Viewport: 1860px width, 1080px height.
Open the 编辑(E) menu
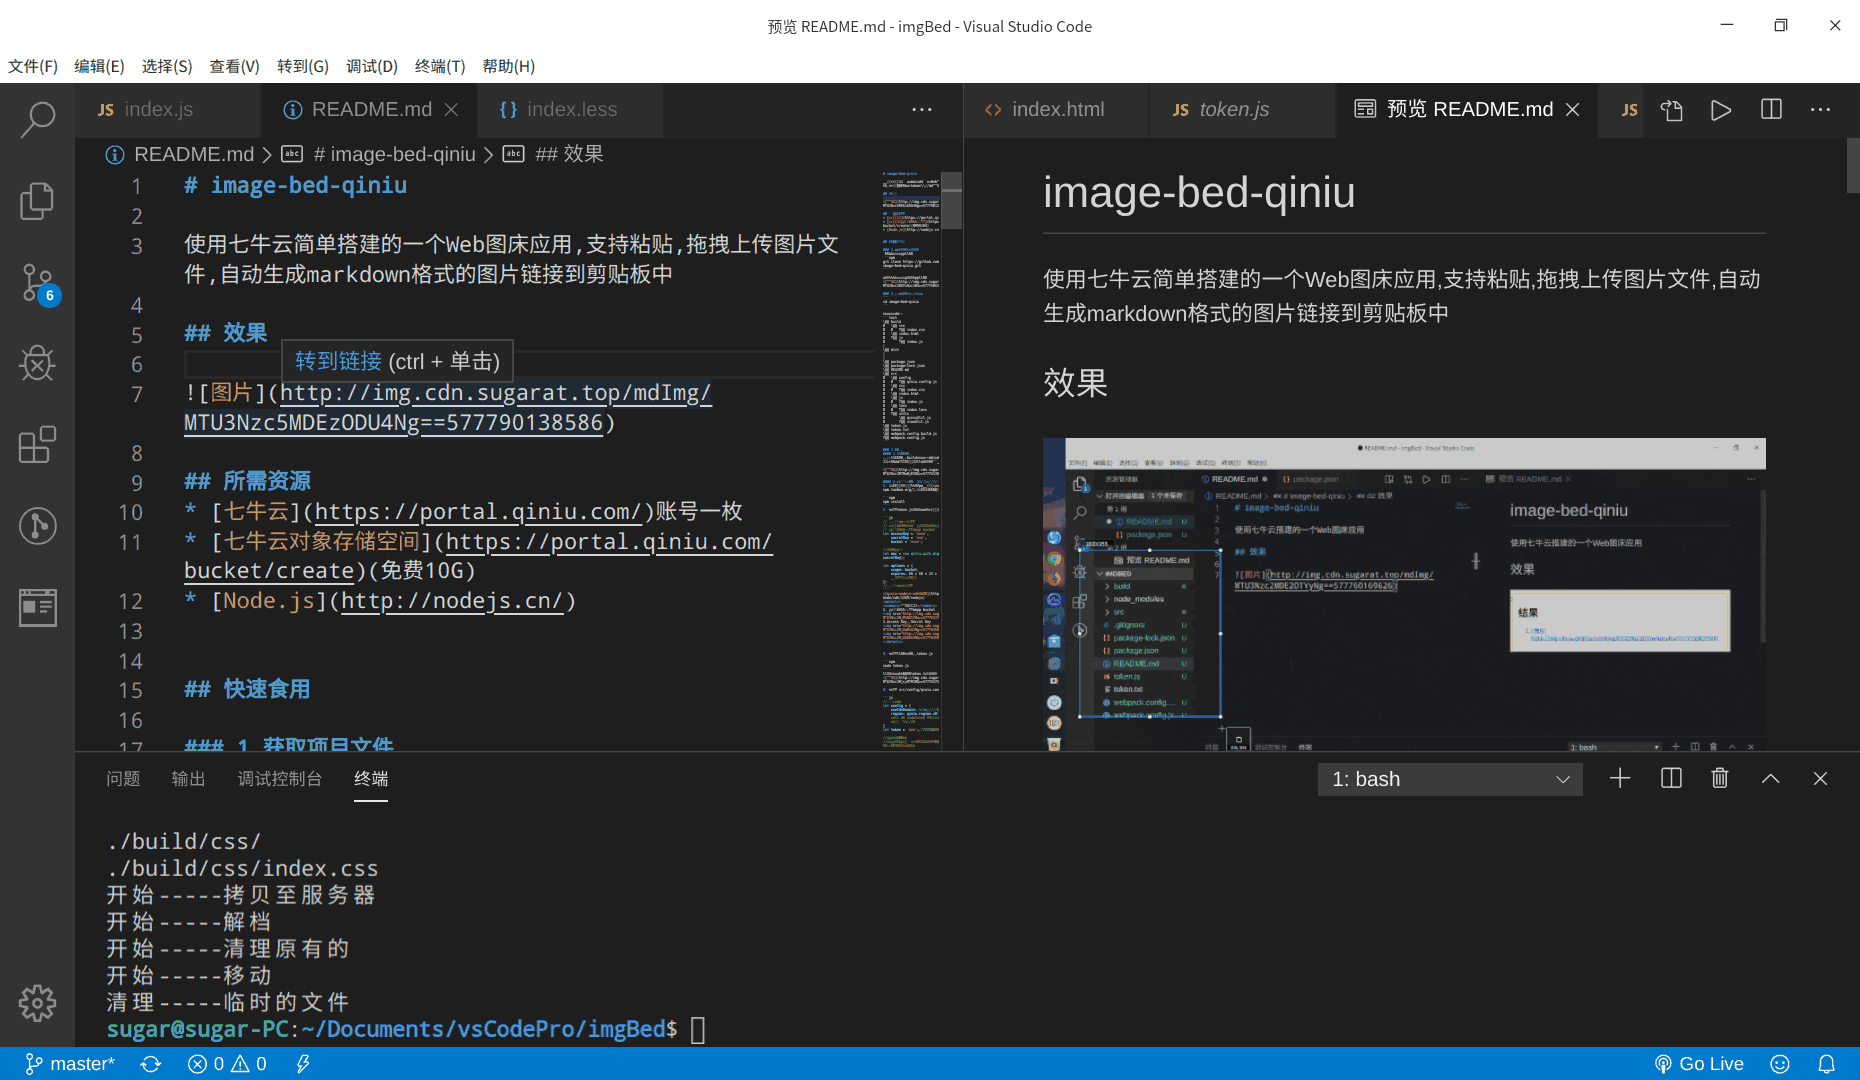[x=99, y=66]
